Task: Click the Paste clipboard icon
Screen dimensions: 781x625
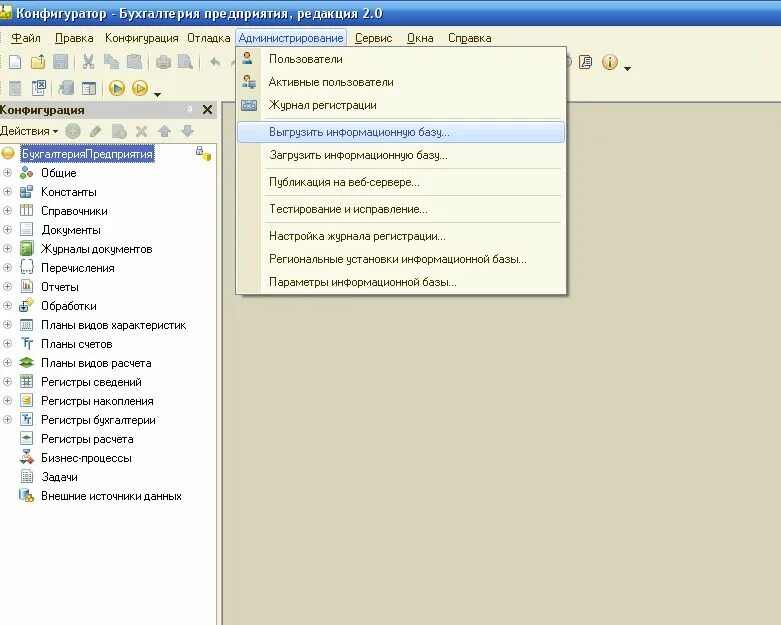Action: pyautogui.click(x=134, y=62)
